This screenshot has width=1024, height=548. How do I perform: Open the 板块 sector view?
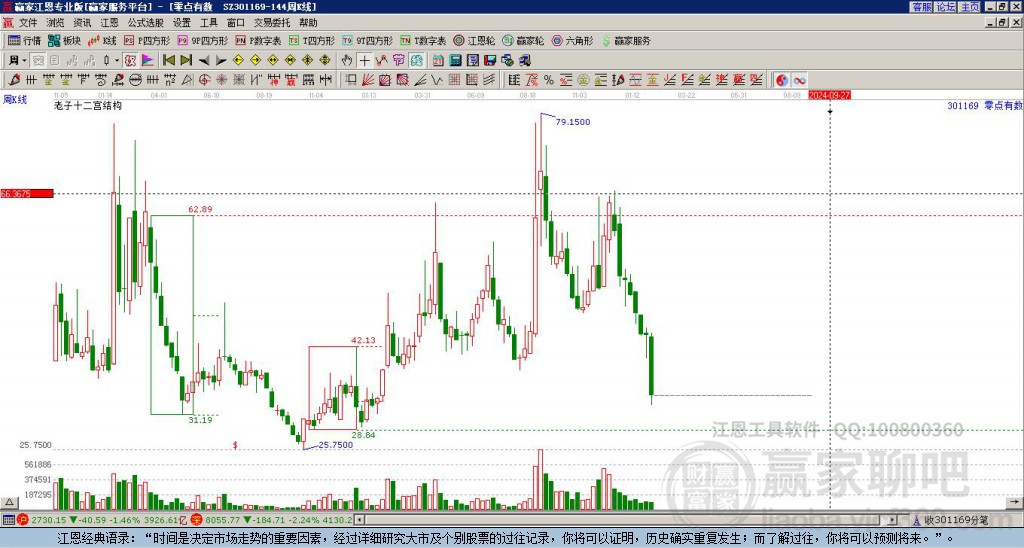point(65,40)
